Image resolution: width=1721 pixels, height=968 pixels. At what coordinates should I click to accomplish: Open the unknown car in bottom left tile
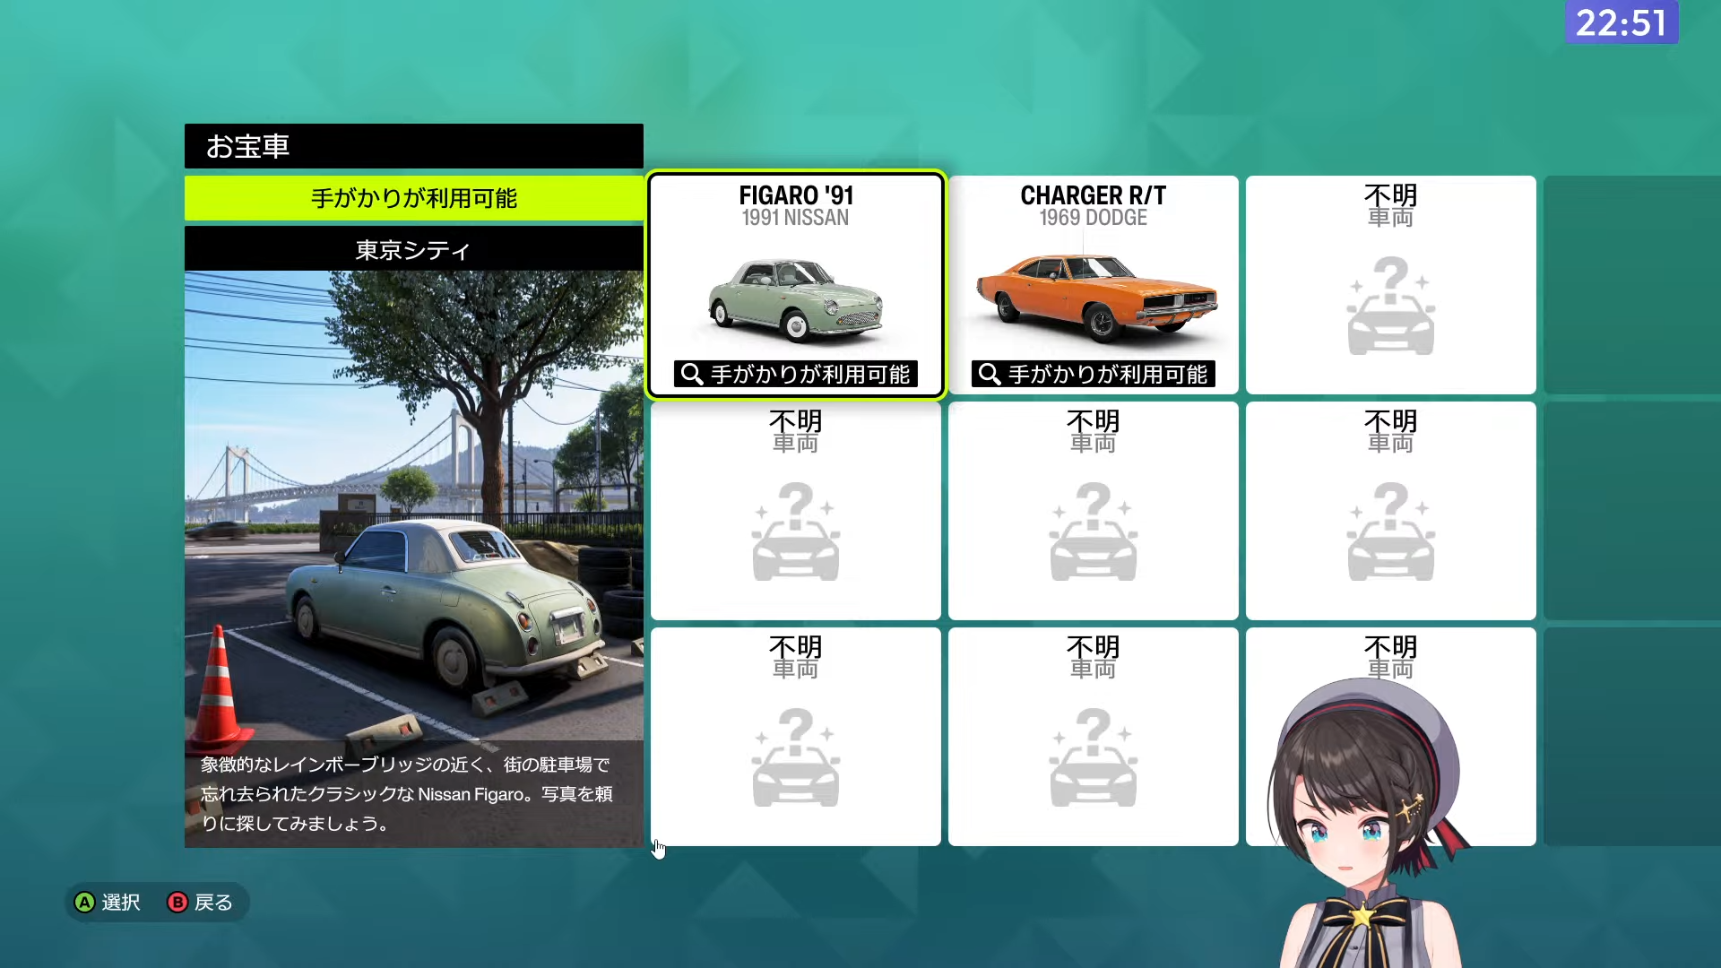(796, 737)
